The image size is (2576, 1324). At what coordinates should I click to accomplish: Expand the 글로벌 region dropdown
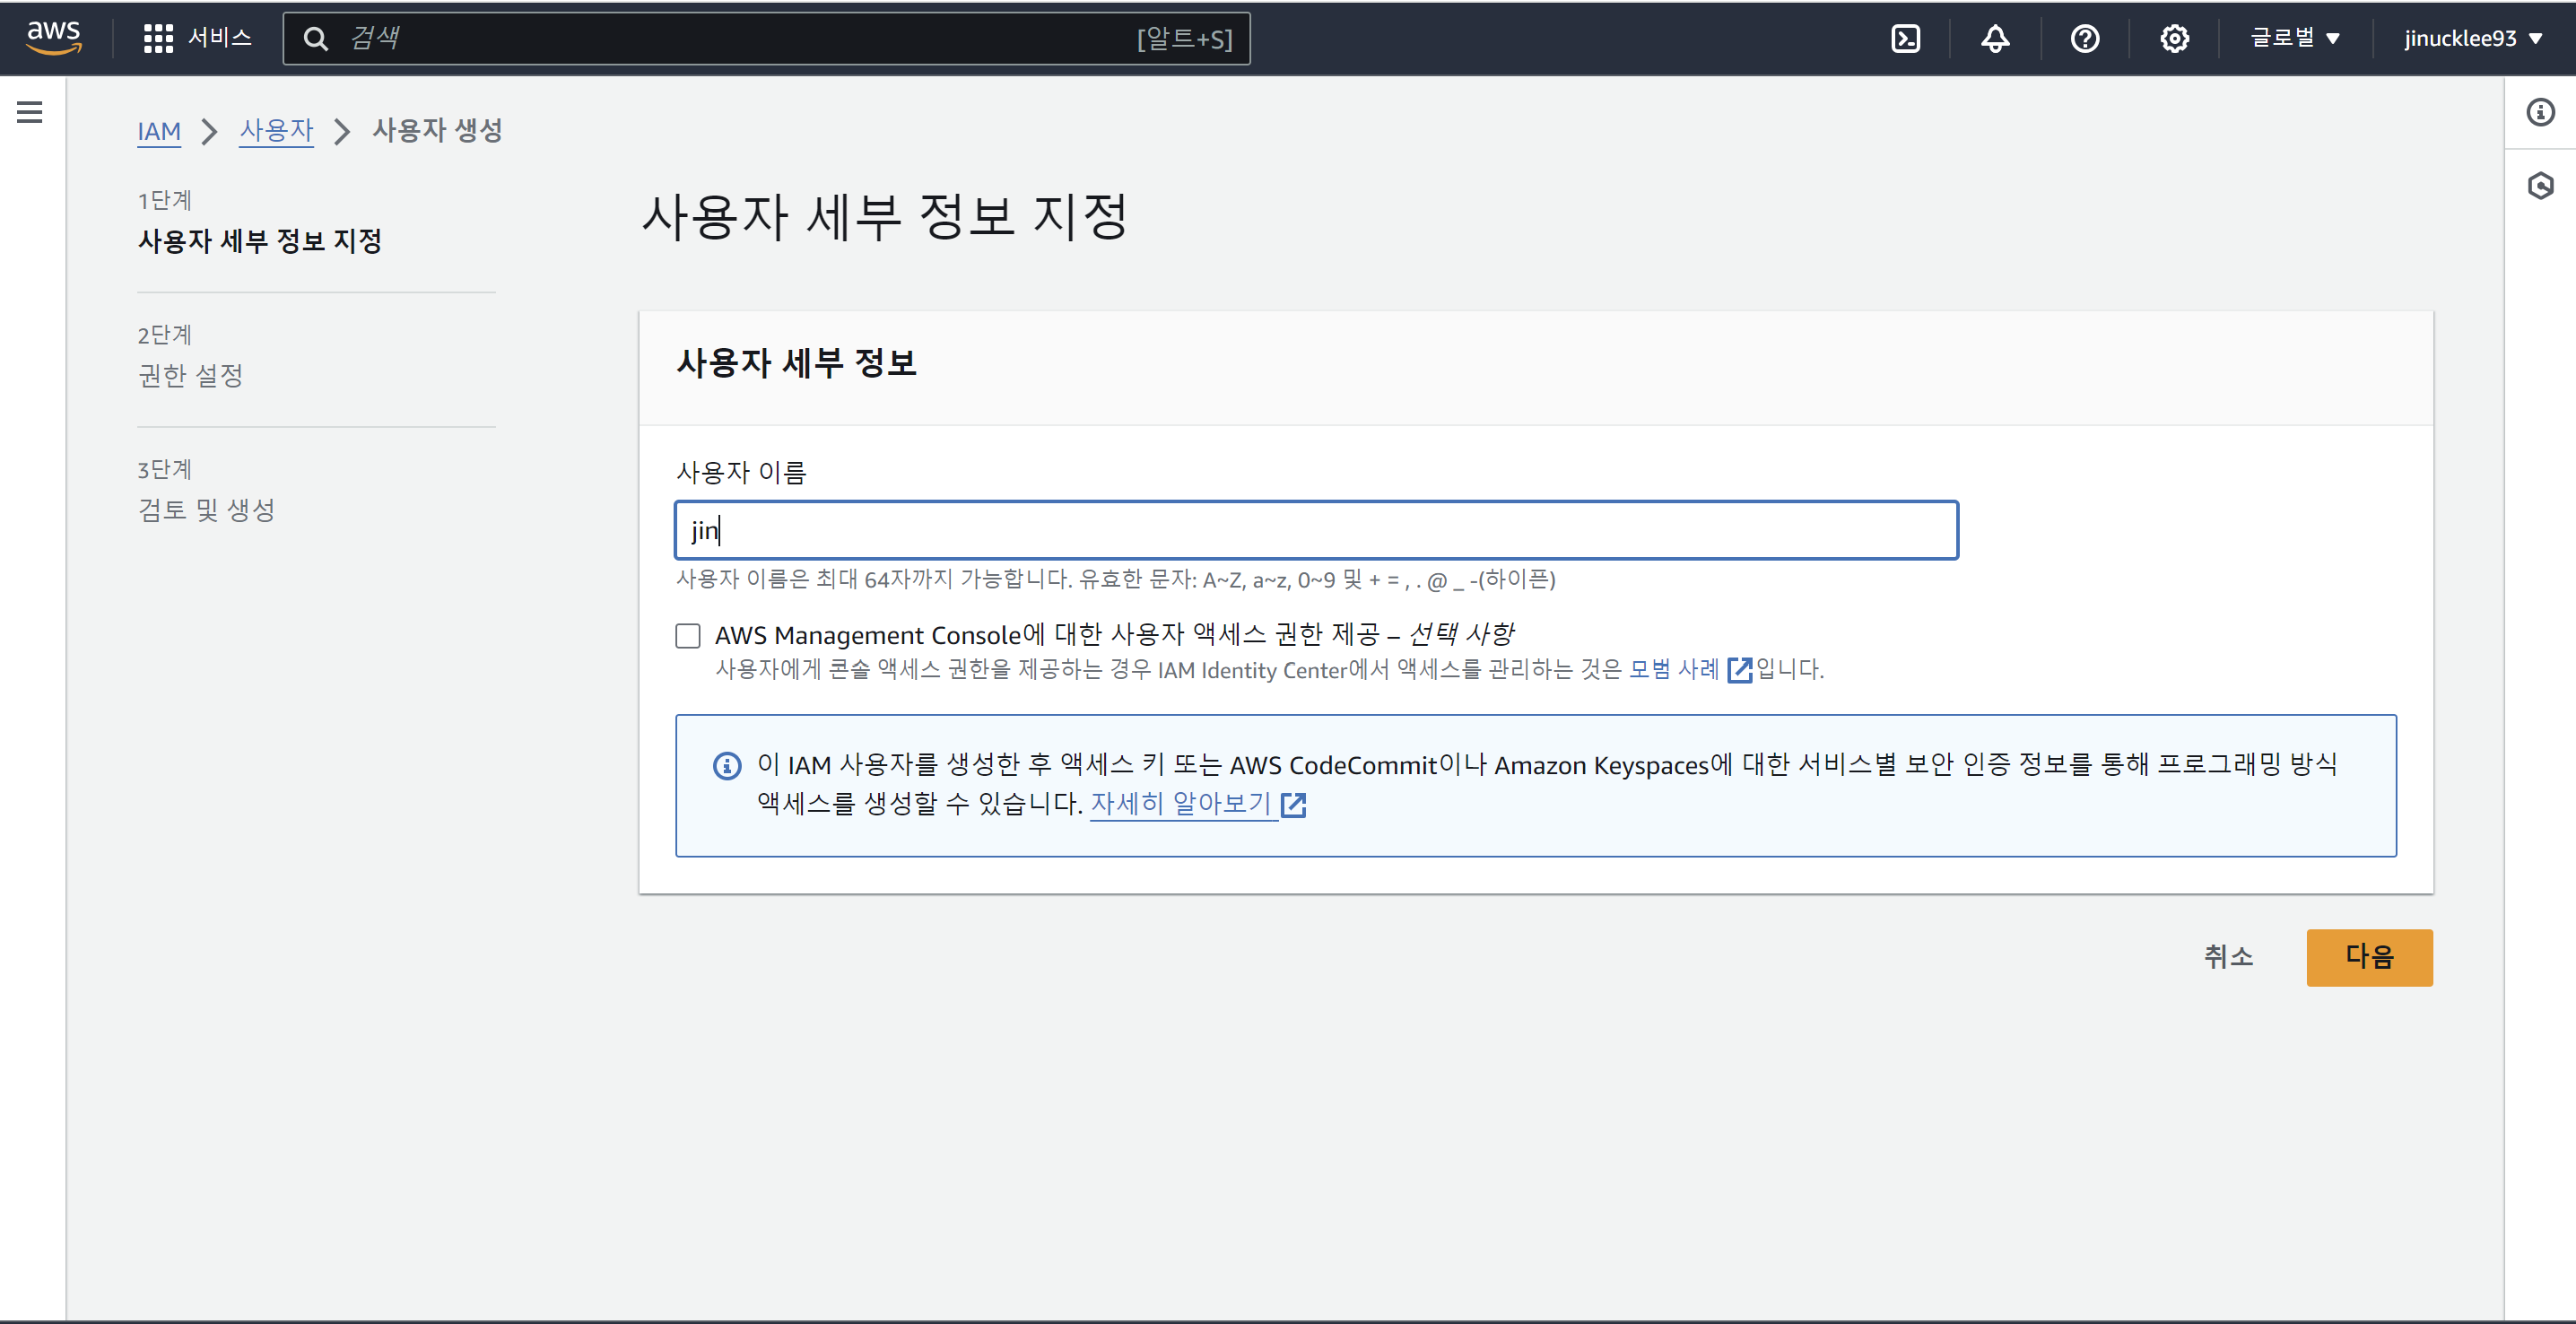click(2295, 38)
